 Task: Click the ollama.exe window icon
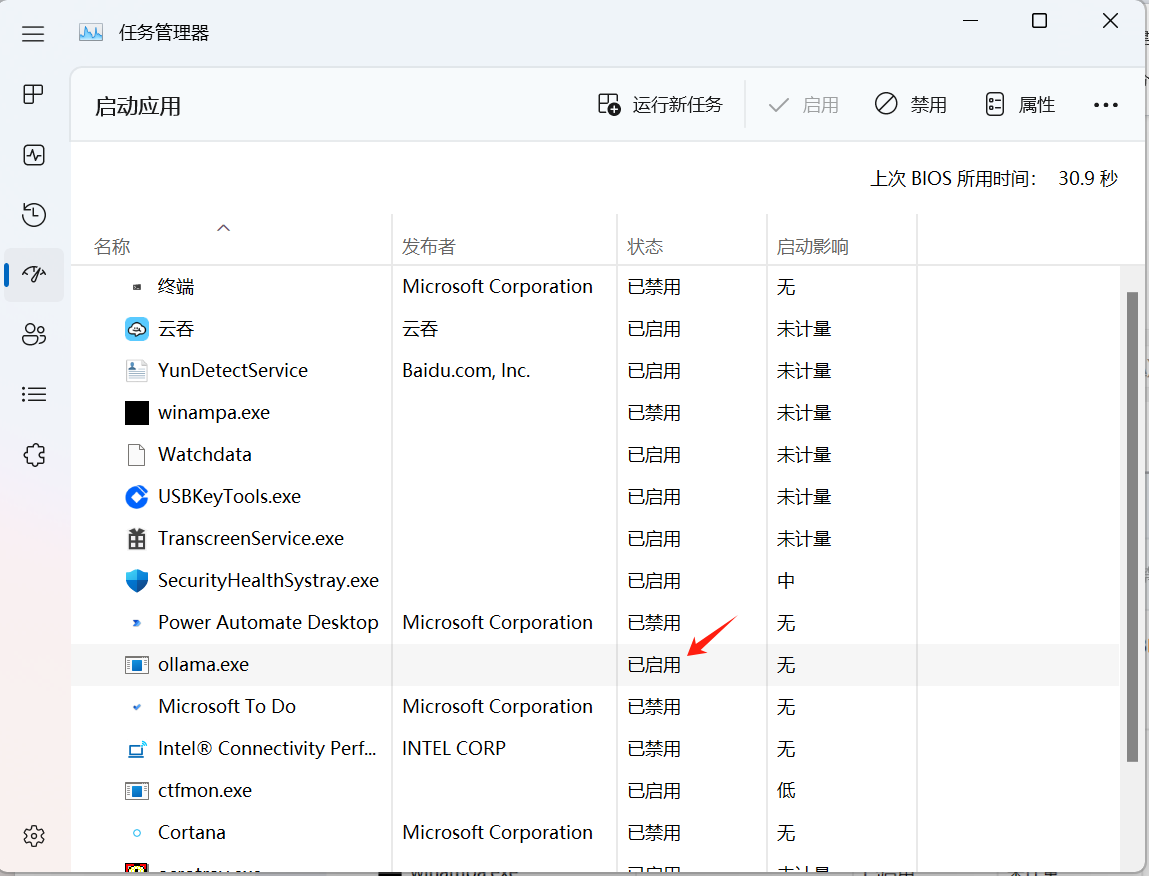coord(137,665)
